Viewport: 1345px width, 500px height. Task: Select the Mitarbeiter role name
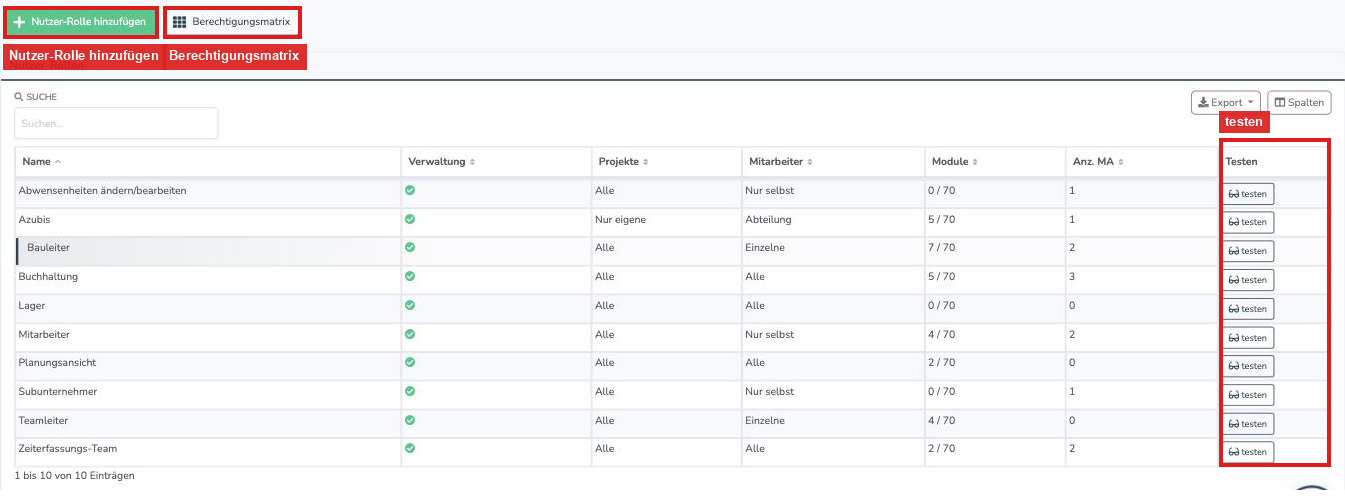(x=44, y=334)
